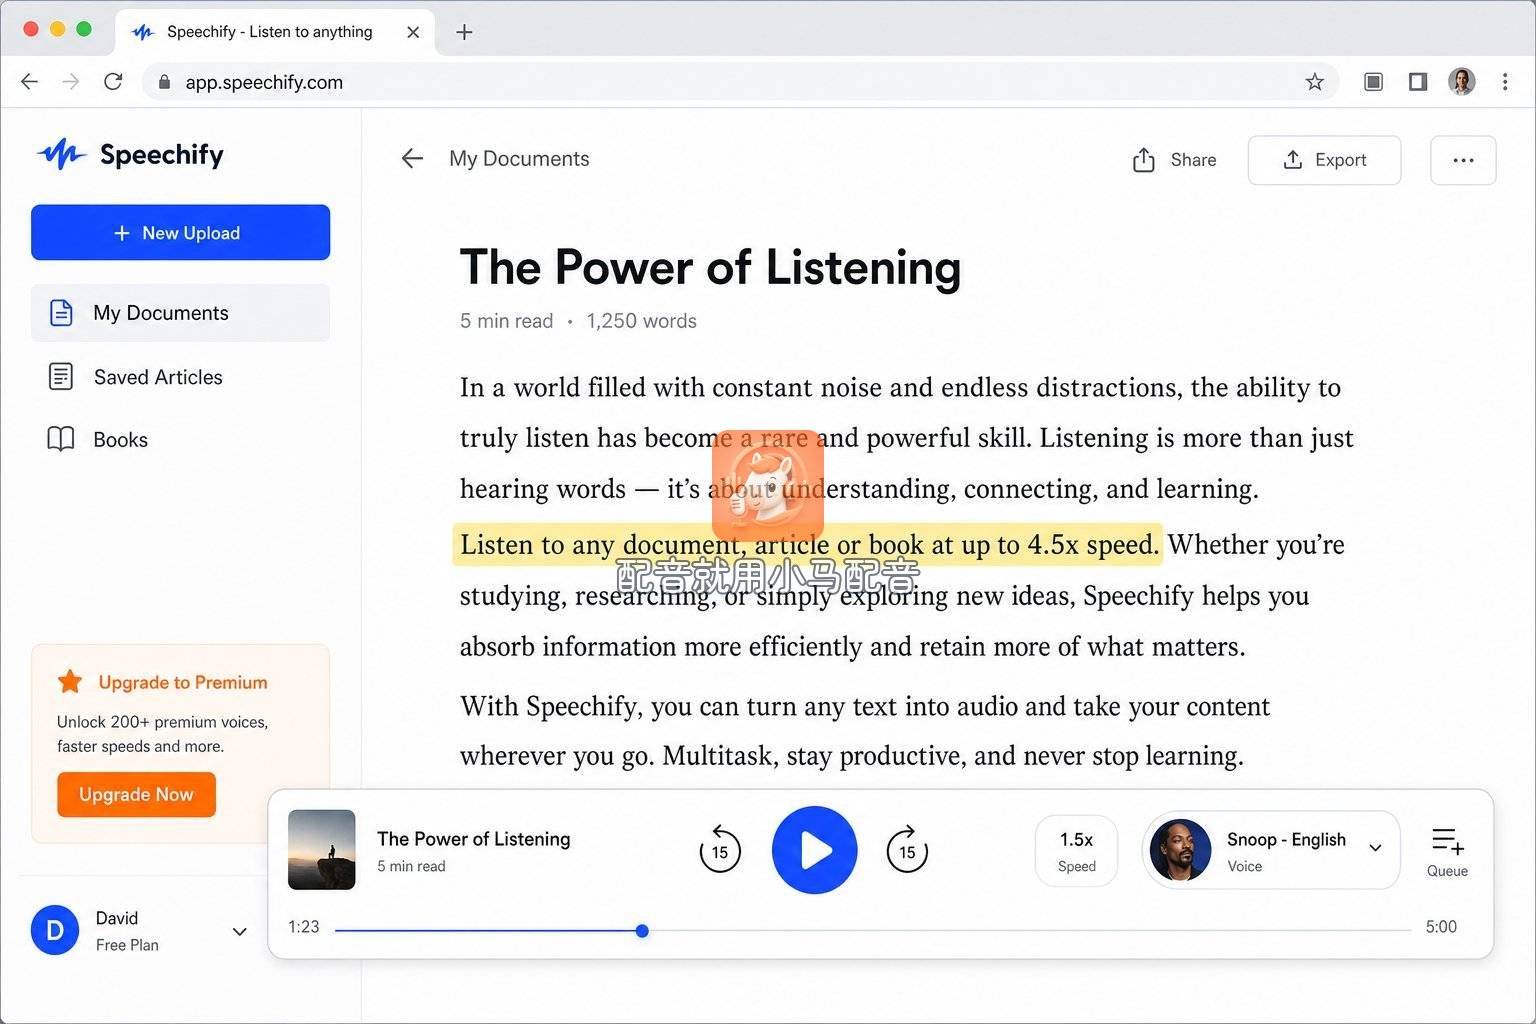
Task: Share the document
Action: pyautogui.click(x=1174, y=160)
